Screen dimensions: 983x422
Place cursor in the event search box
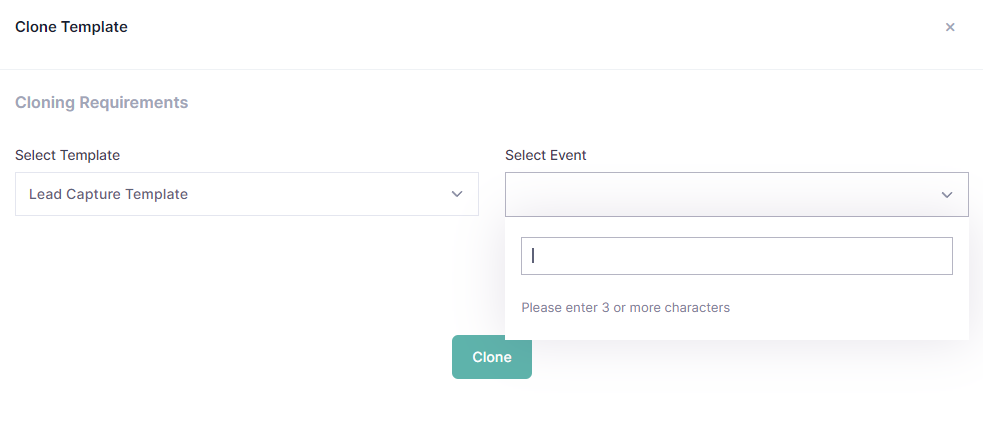tap(736, 256)
